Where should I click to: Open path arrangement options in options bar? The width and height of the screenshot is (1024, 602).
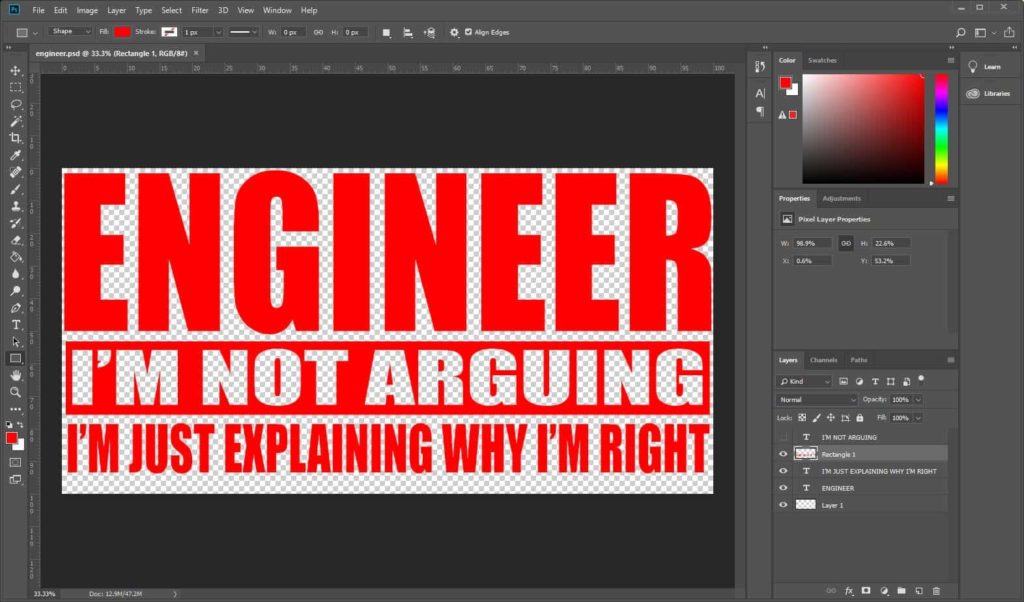(429, 32)
